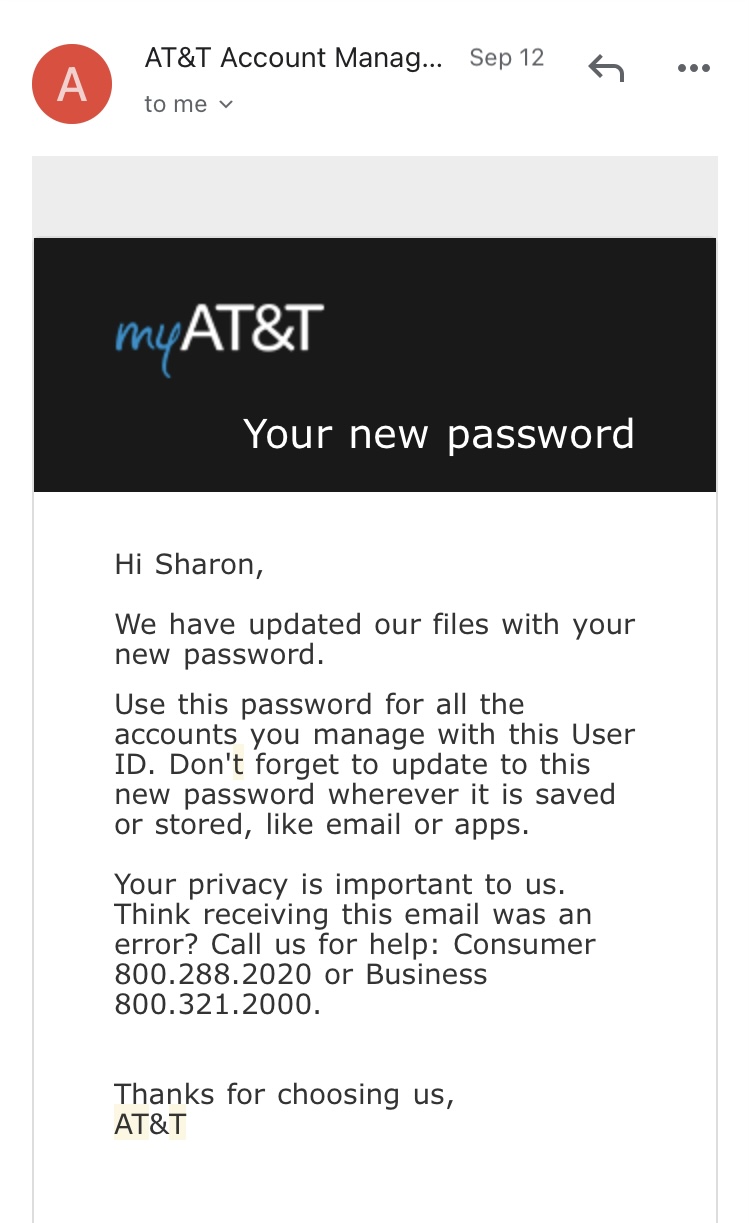Viewport: 750px width, 1223px height.
Task: Click the highlighted 'AT&T' signature text
Action: coord(150,1124)
